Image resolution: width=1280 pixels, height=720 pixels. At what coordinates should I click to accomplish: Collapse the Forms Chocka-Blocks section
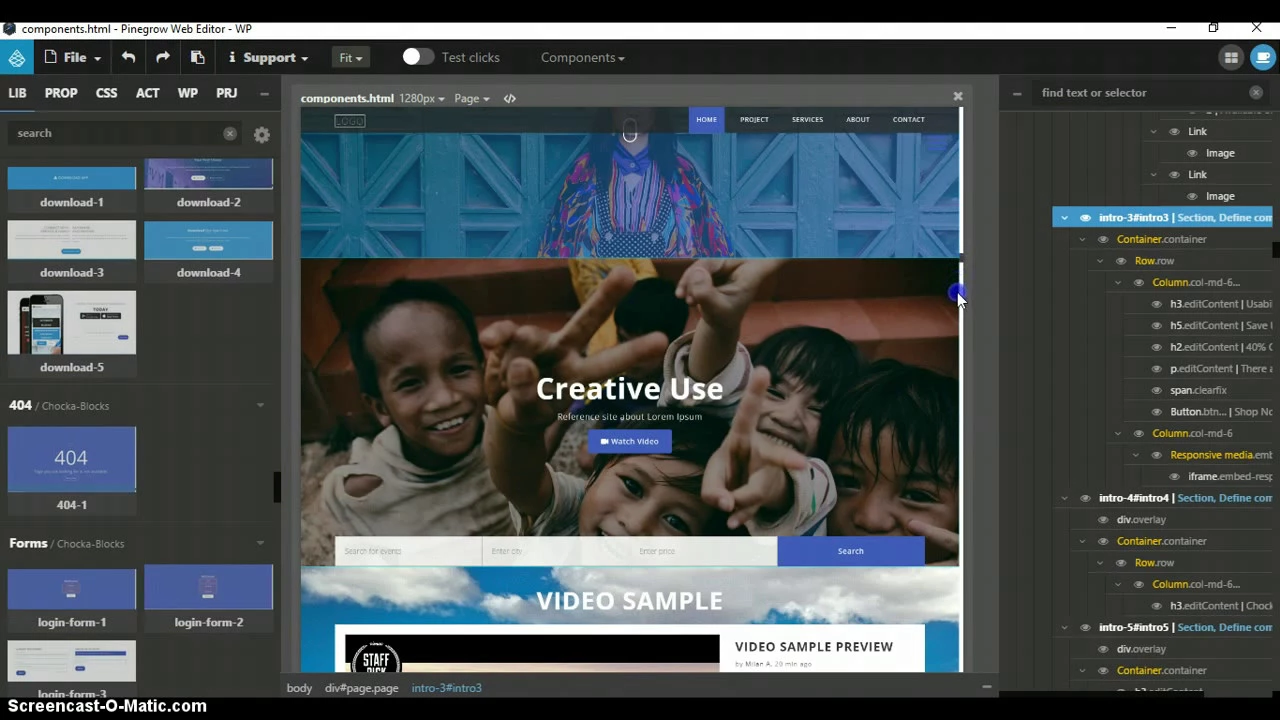(x=260, y=543)
